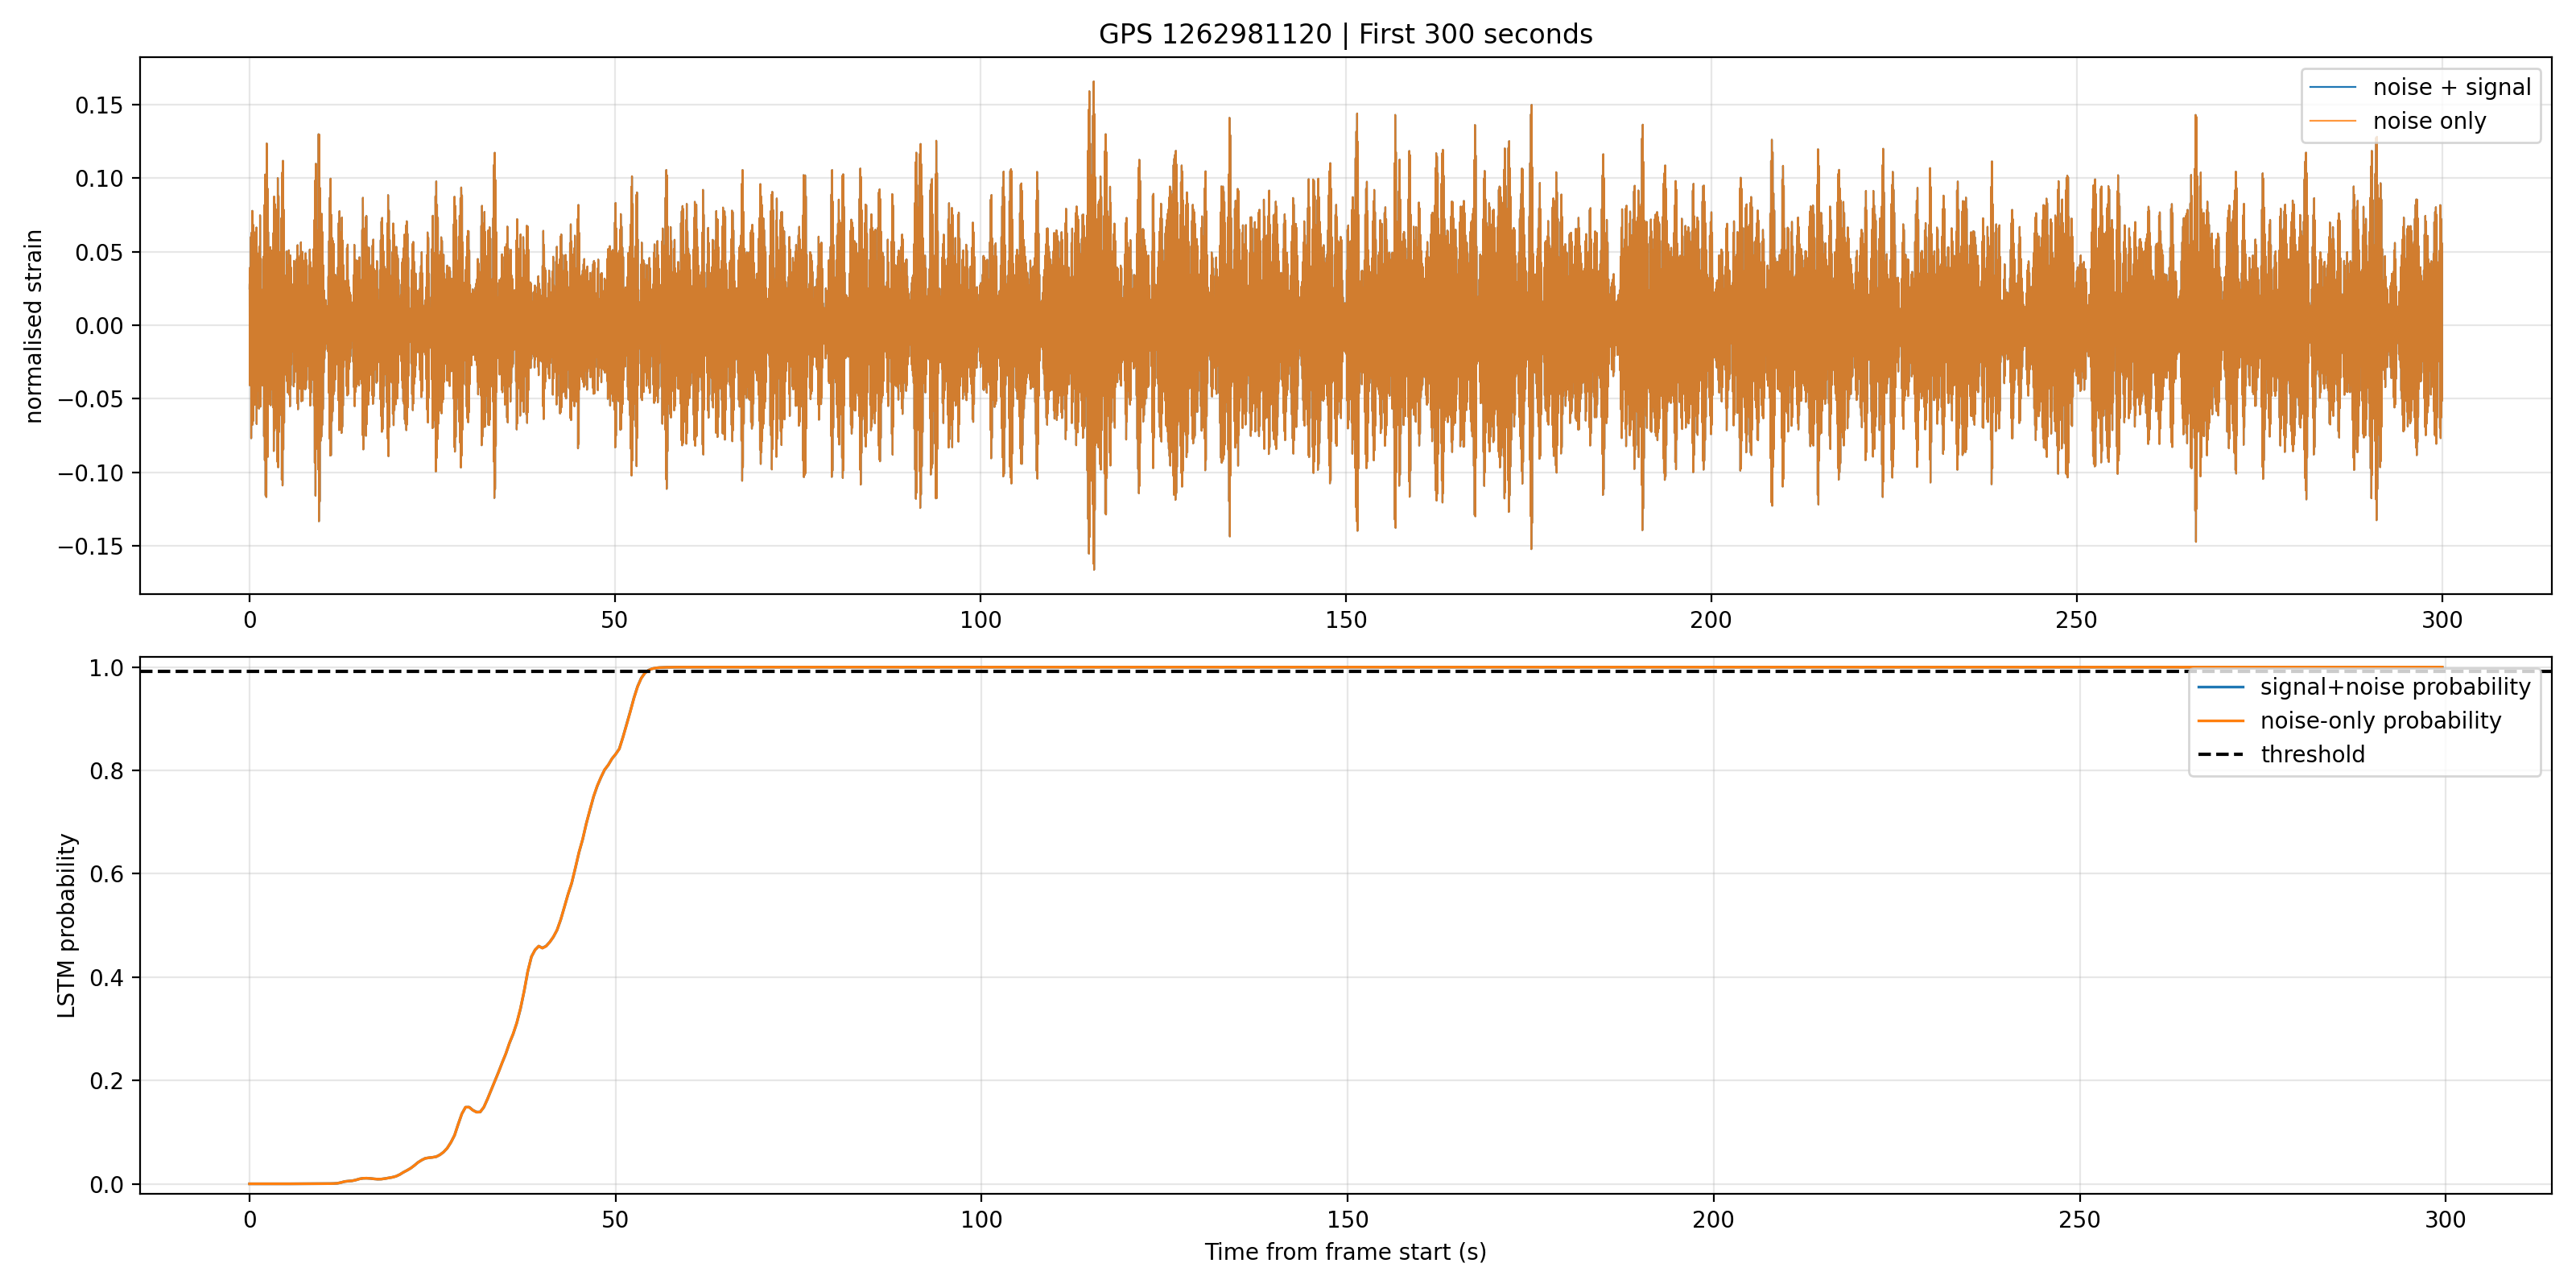The height and width of the screenshot is (1288, 2576).
Task: Click the 250 tick on the bottom x-axis
Action: [x=2080, y=1220]
